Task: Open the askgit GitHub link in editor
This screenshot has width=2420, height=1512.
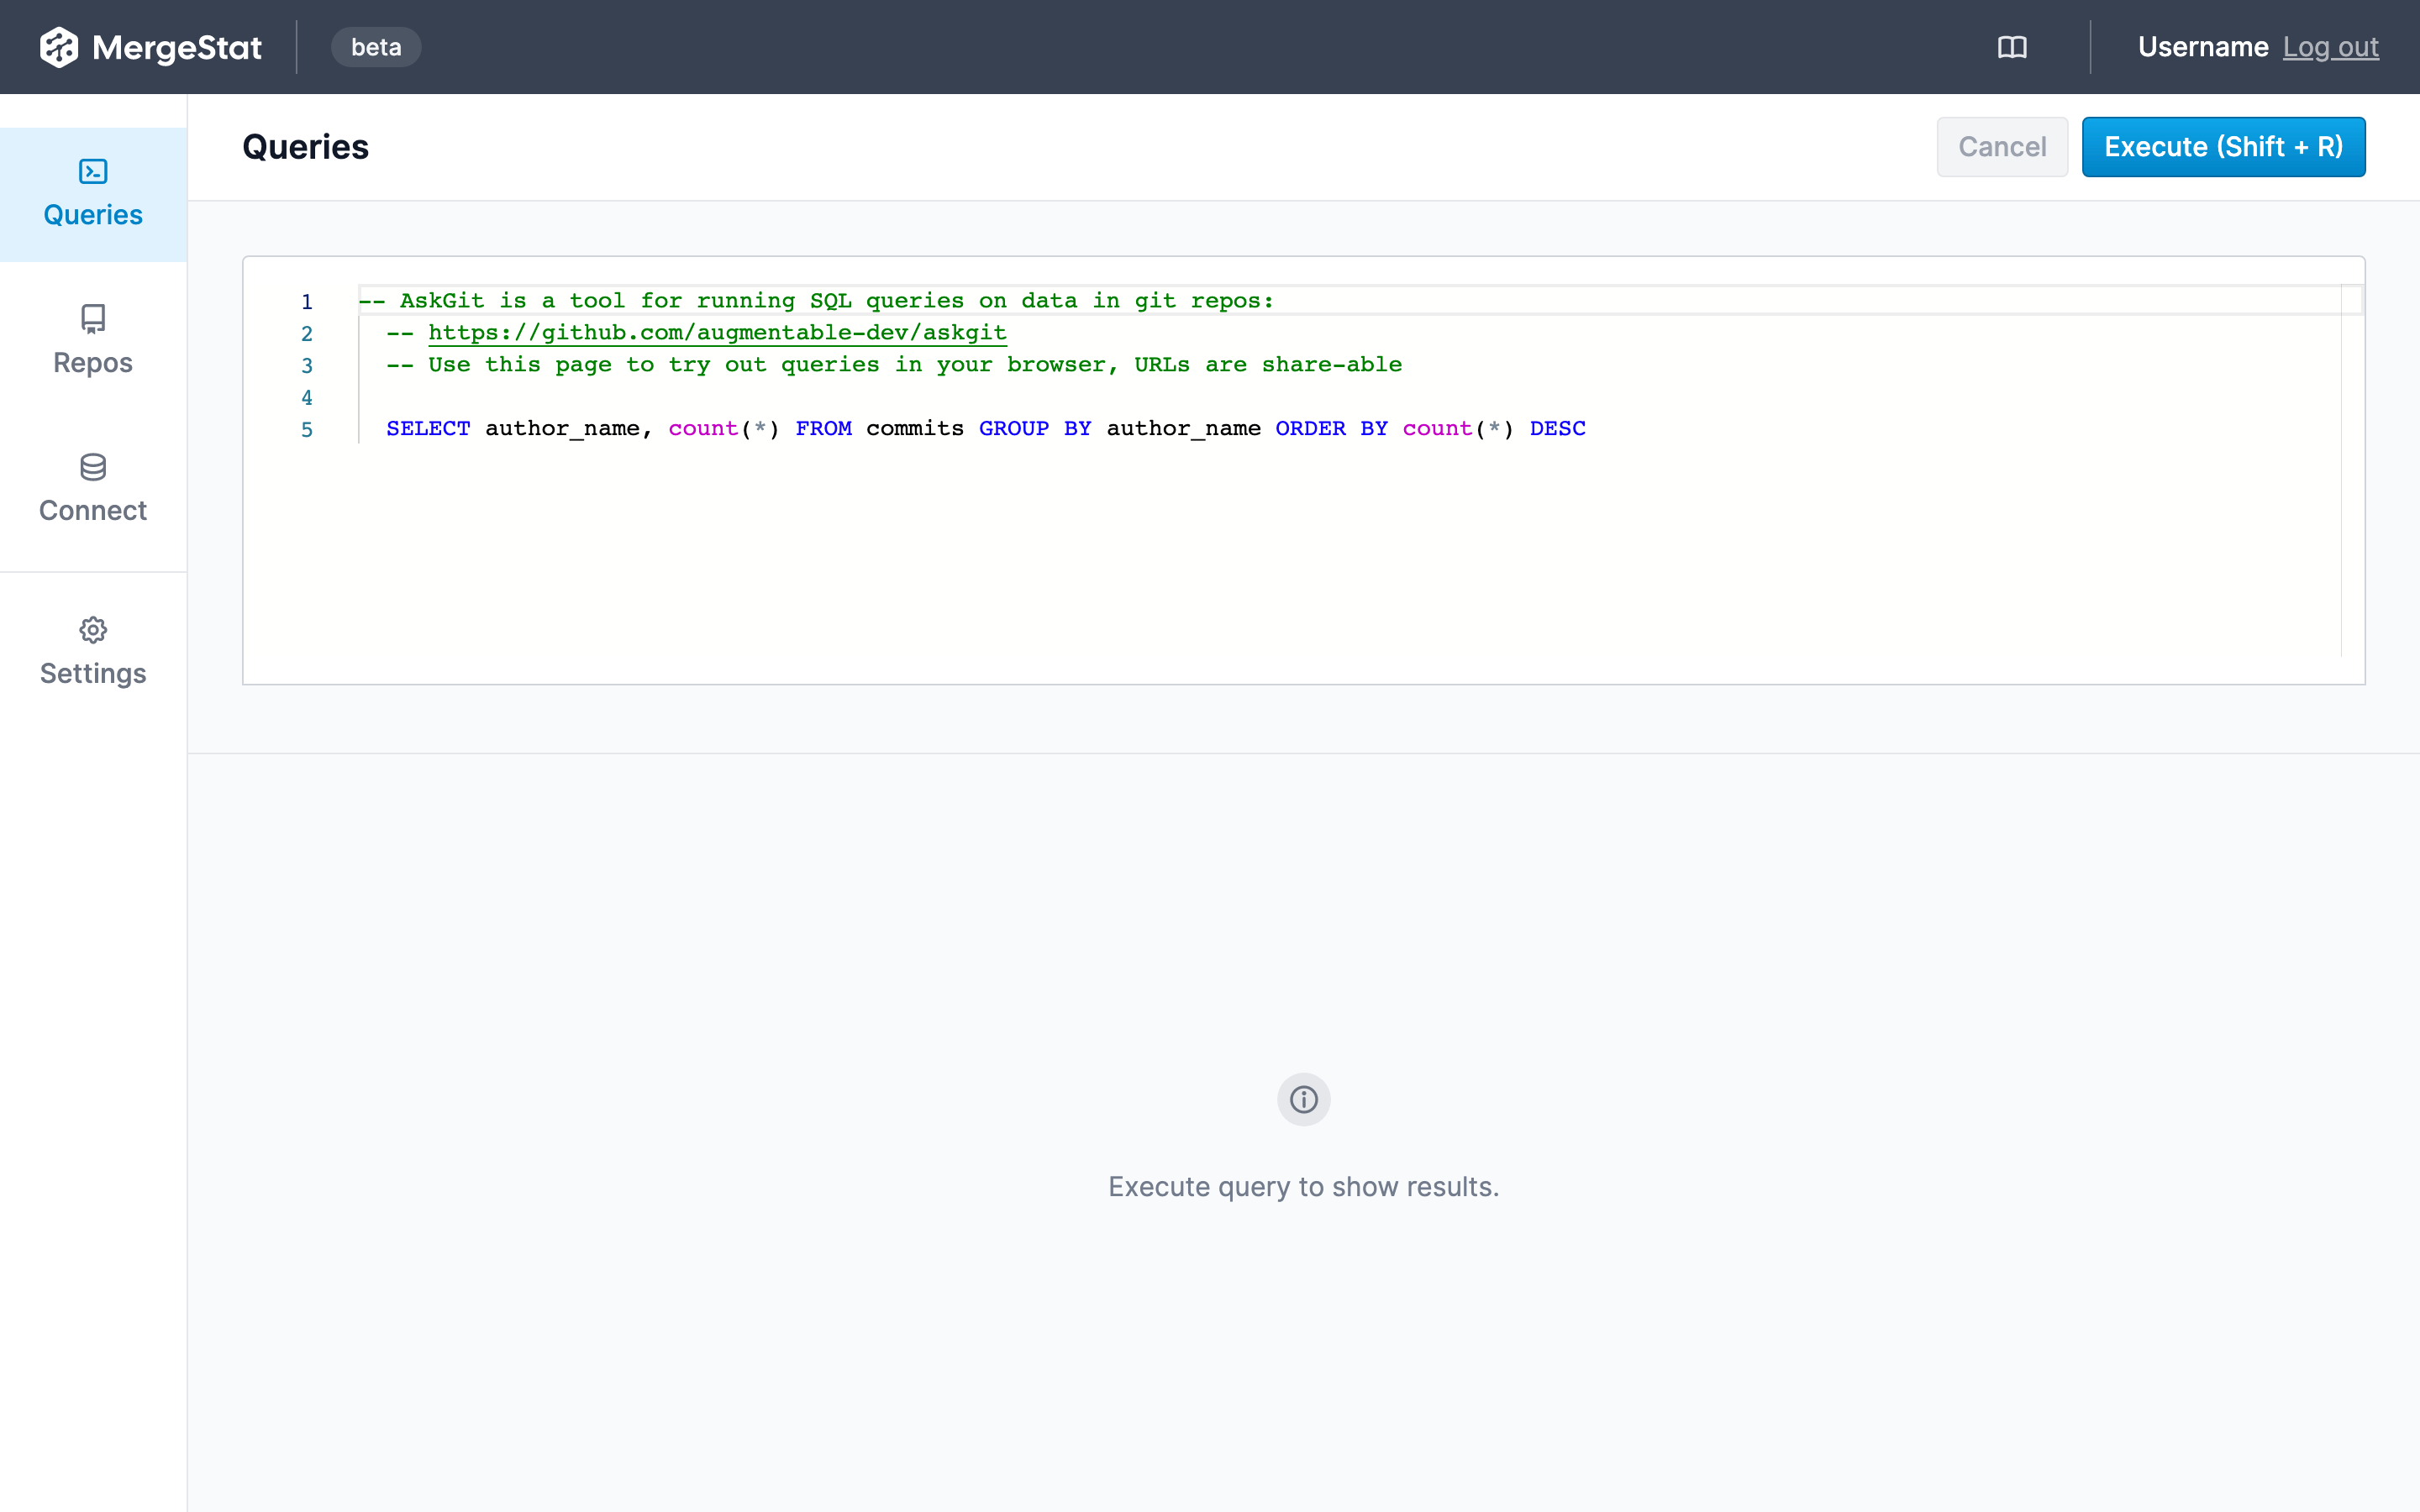Action: (716, 332)
